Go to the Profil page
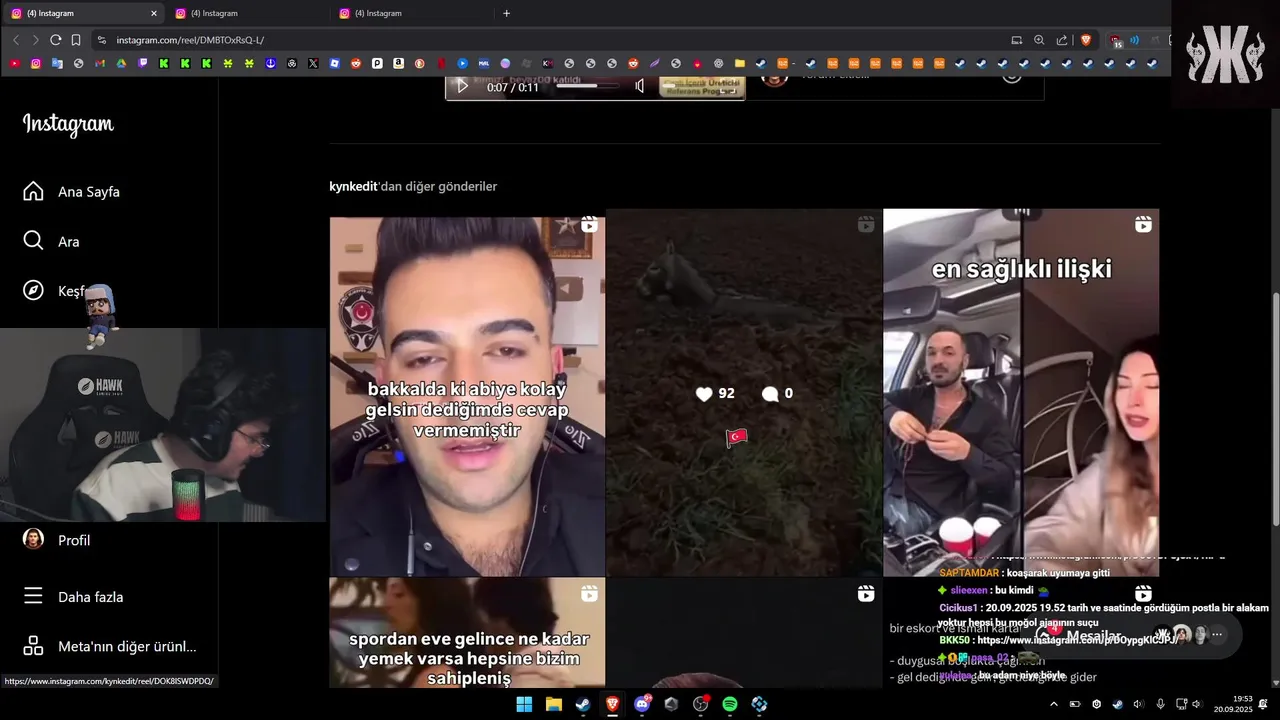1280x720 pixels. coord(57,540)
